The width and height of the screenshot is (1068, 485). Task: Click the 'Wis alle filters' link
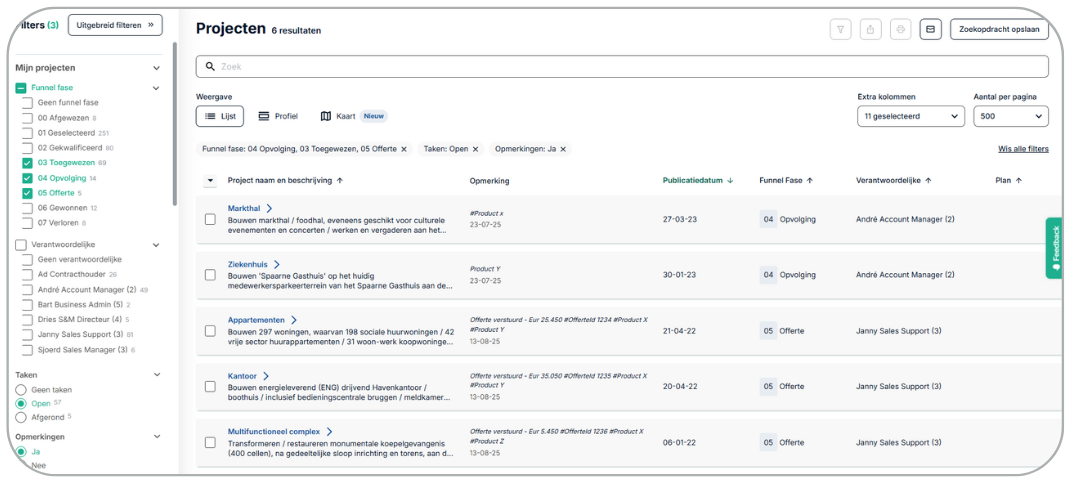(x=1022, y=149)
